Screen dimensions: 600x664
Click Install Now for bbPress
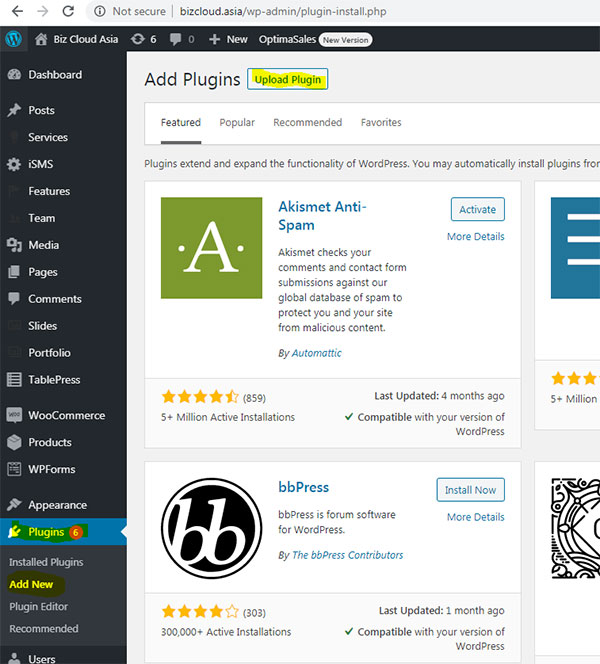click(470, 490)
